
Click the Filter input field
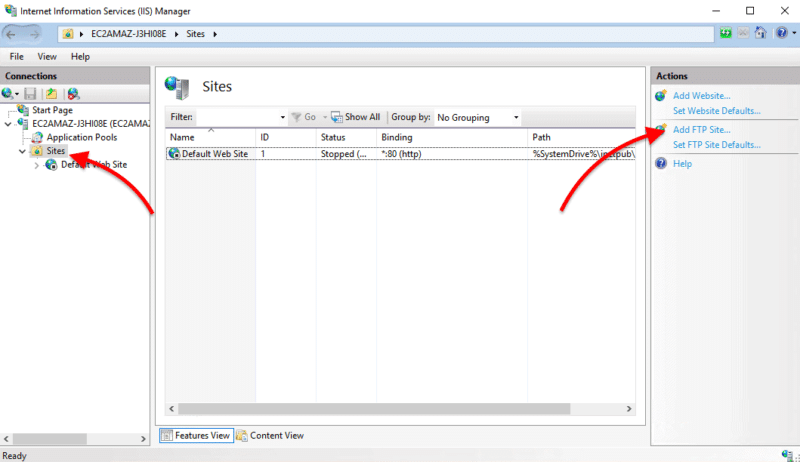237,117
